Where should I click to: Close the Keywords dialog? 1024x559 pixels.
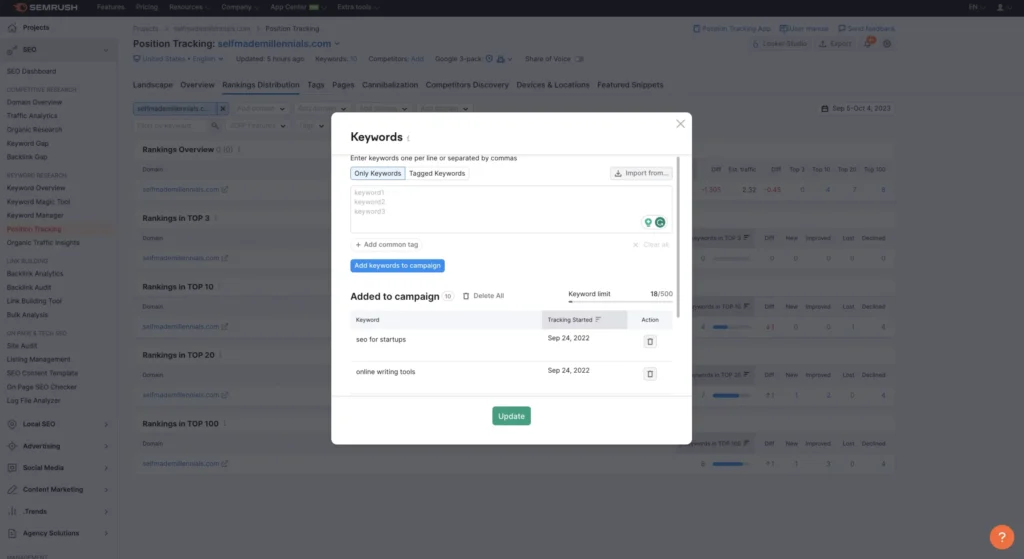[x=681, y=124]
